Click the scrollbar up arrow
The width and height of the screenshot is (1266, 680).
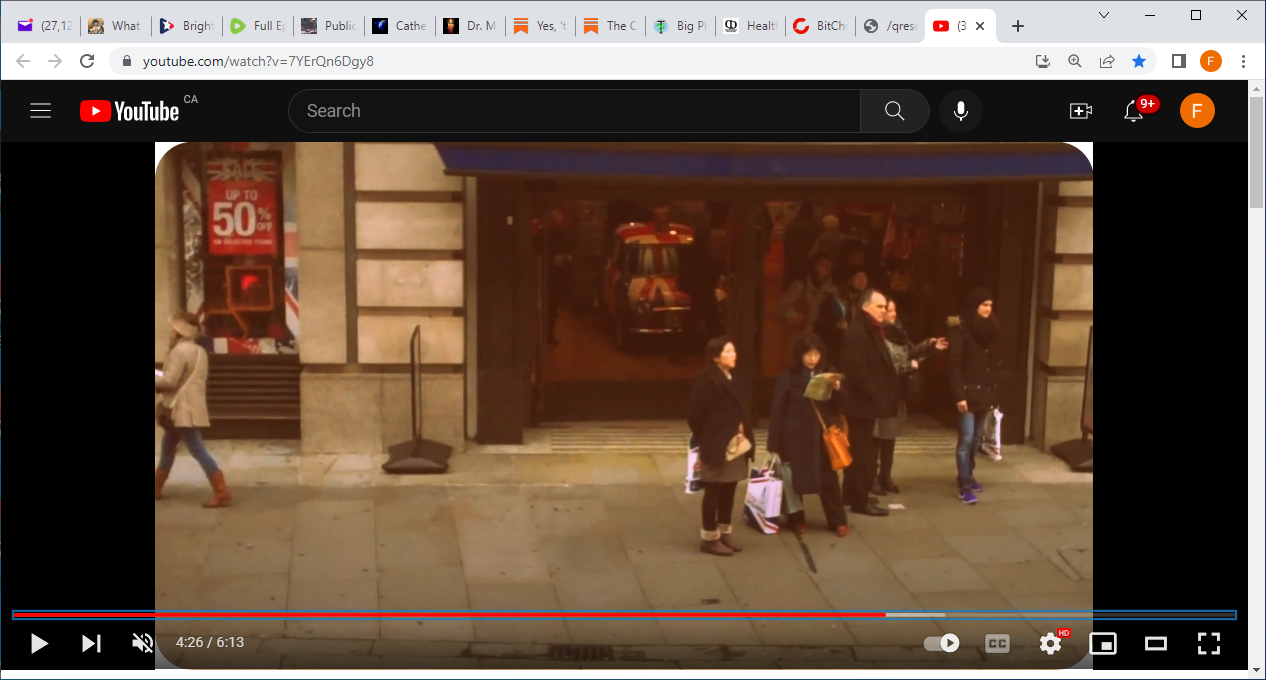[x=1257, y=88]
